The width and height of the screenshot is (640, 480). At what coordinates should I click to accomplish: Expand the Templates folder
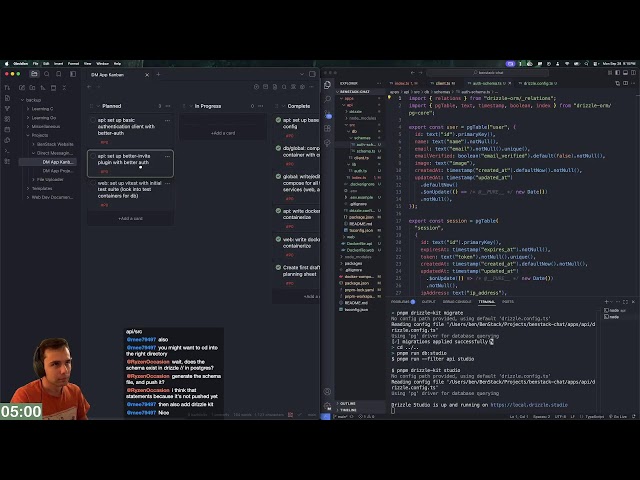tap(28, 189)
